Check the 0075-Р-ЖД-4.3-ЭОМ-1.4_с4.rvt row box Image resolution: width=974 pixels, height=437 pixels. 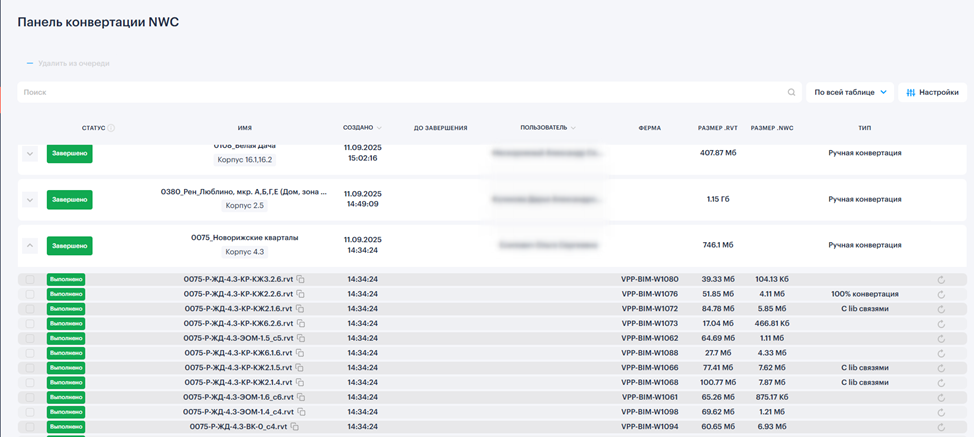tap(30, 412)
